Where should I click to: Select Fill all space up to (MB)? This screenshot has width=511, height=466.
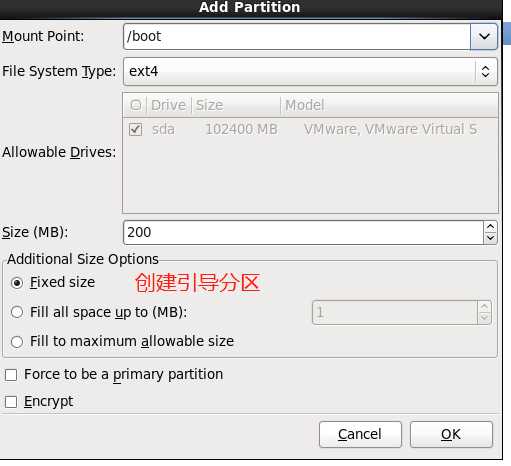point(17,312)
